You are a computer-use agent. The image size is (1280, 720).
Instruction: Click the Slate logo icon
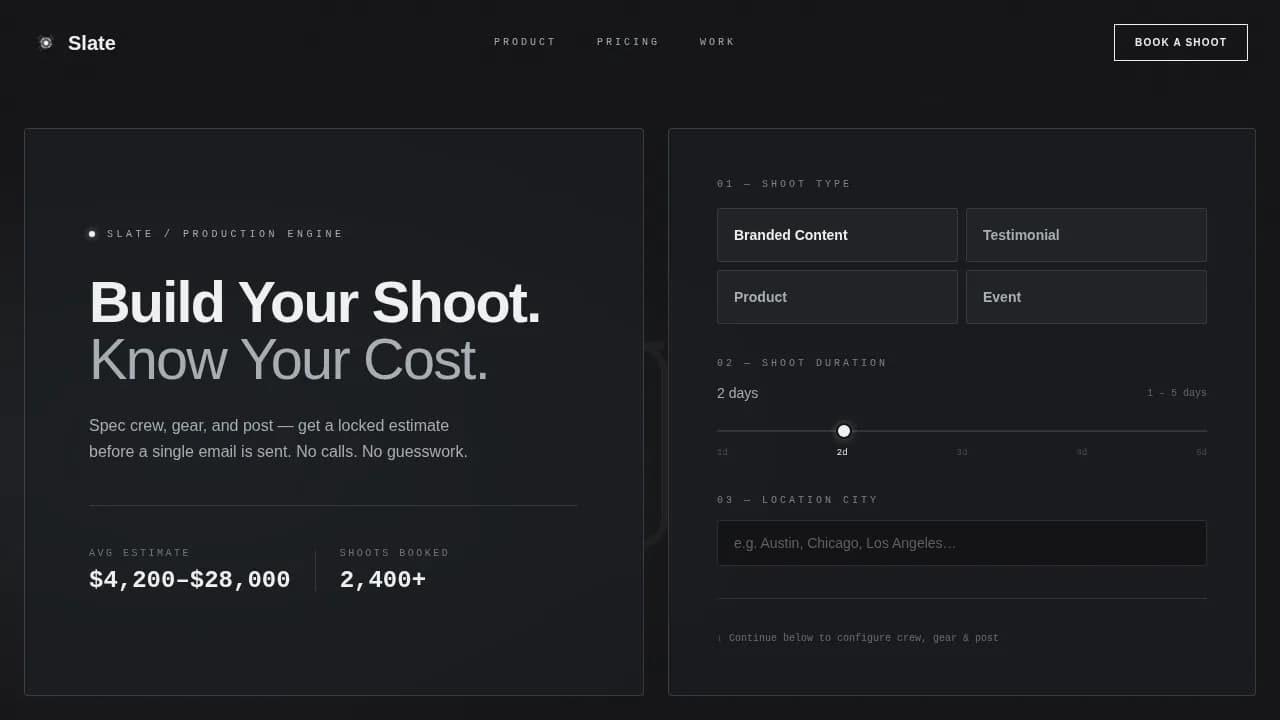pos(45,43)
